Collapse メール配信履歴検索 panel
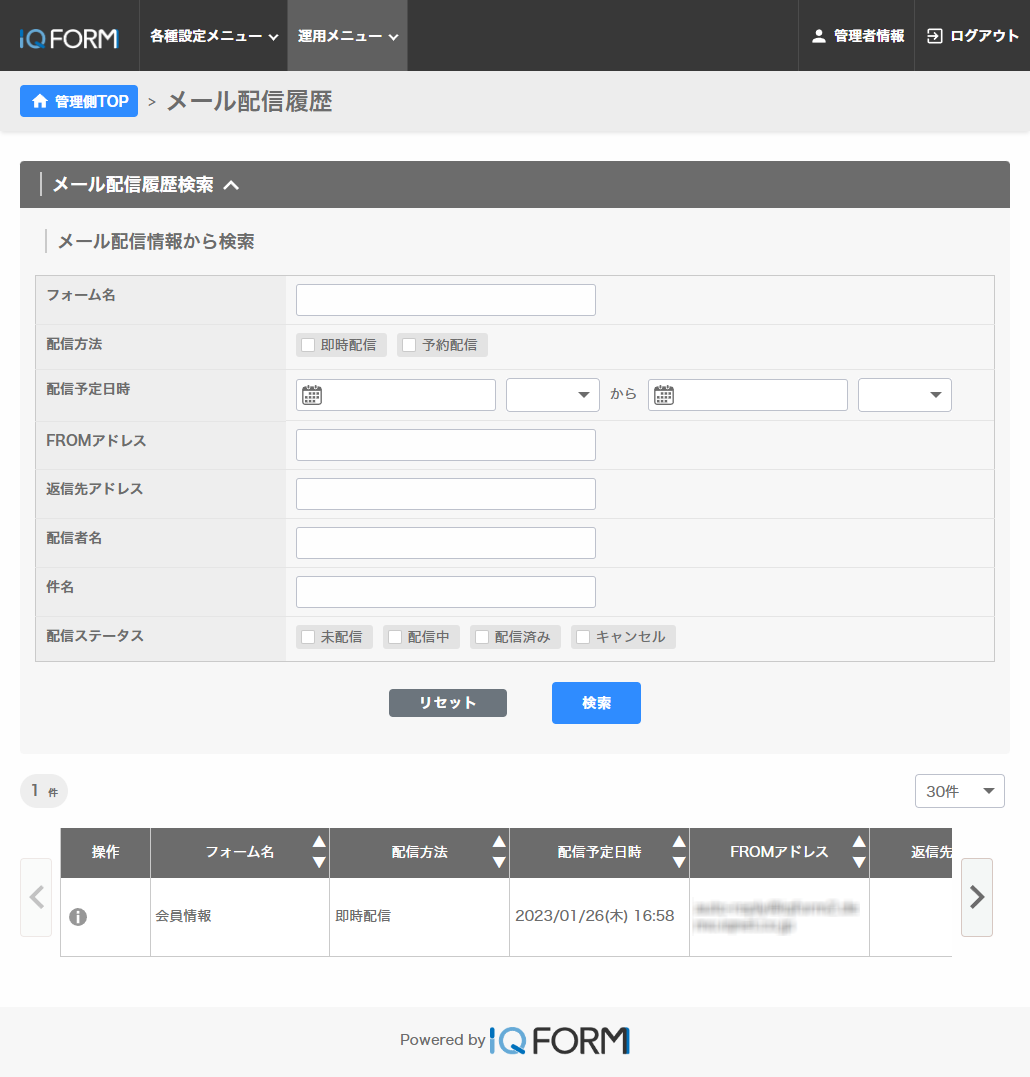The width and height of the screenshot is (1030, 1077). click(231, 185)
